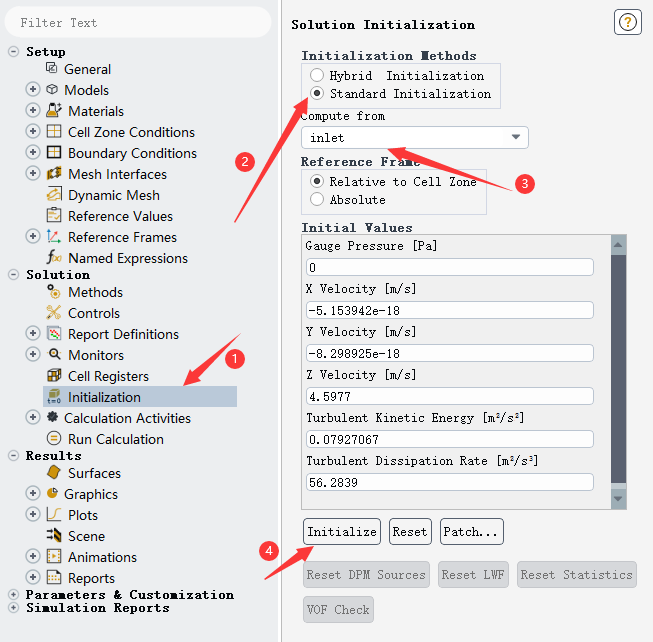This screenshot has height=642, width=653.
Task: Click the Run Calculation icon
Action: (54, 439)
